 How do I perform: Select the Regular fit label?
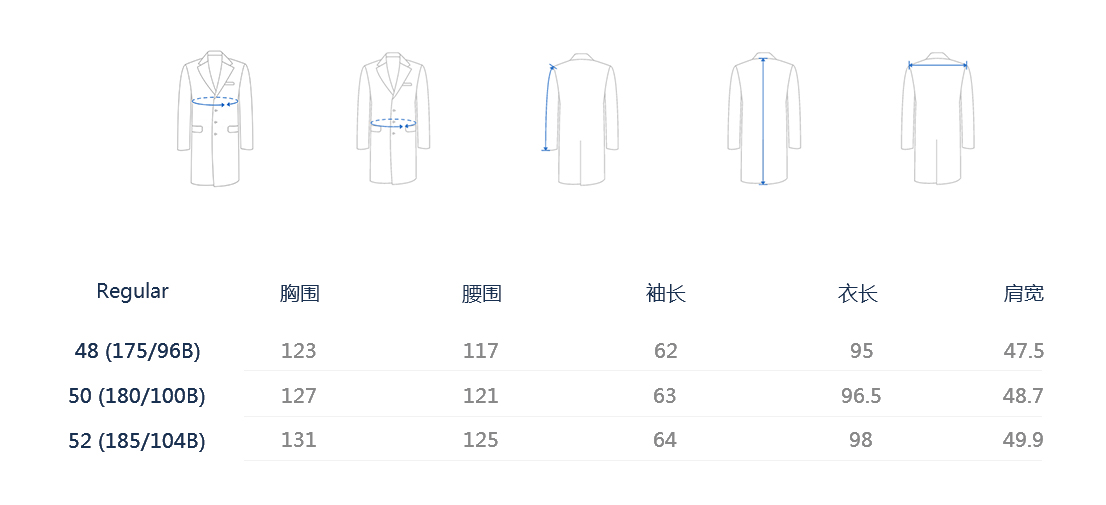132,291
